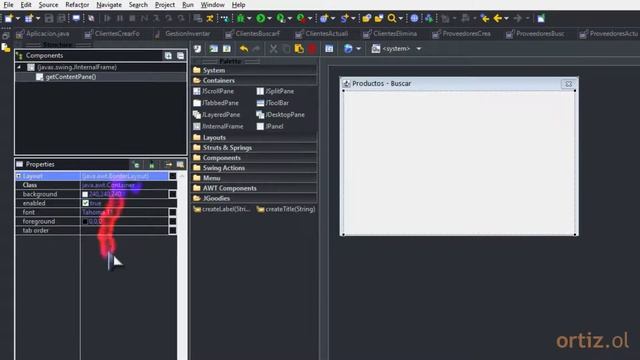Click the blue globe web browser icon

click(x=414, y=18)
